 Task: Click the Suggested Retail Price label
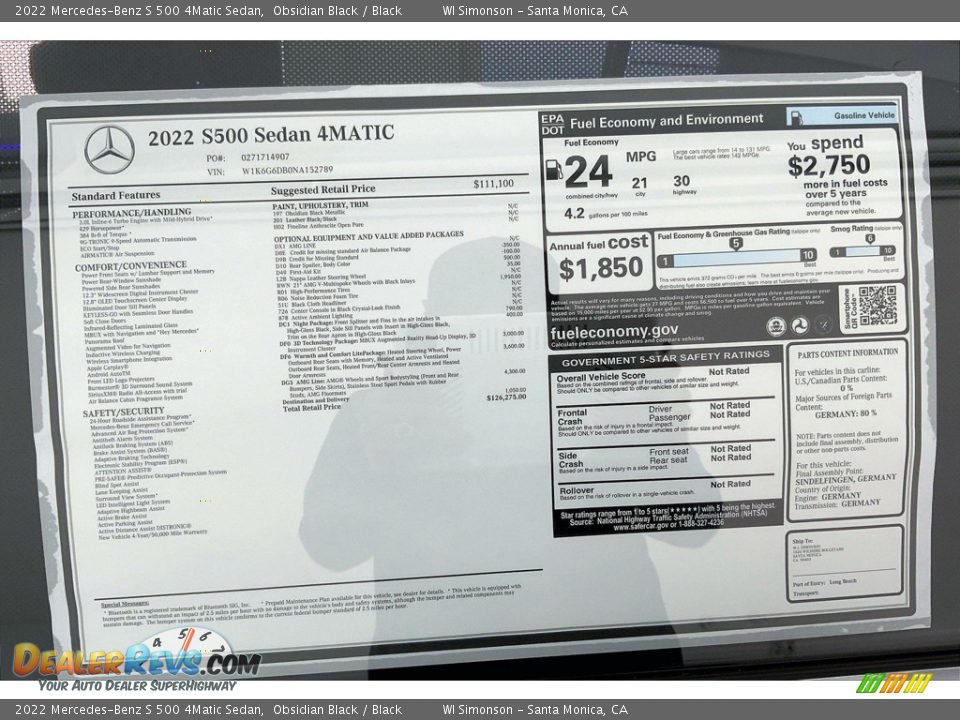(x=323, y=190)
